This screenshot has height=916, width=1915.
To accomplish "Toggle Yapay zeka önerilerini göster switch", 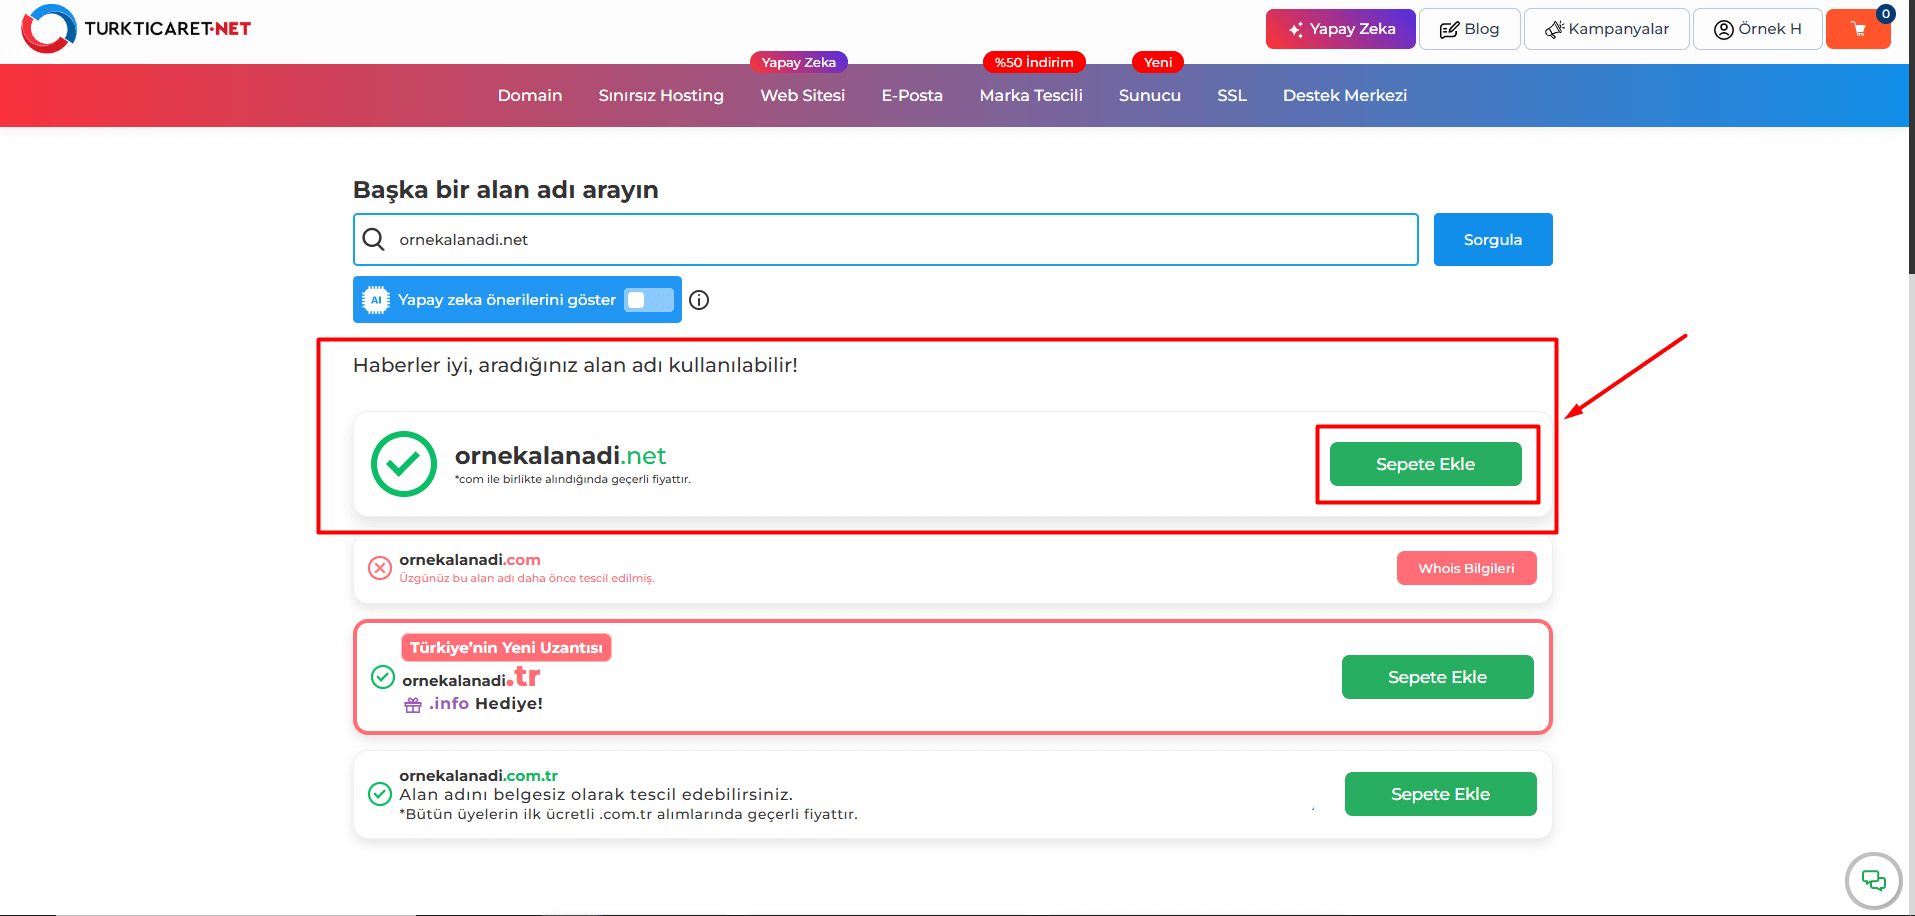I will [648, 300].
